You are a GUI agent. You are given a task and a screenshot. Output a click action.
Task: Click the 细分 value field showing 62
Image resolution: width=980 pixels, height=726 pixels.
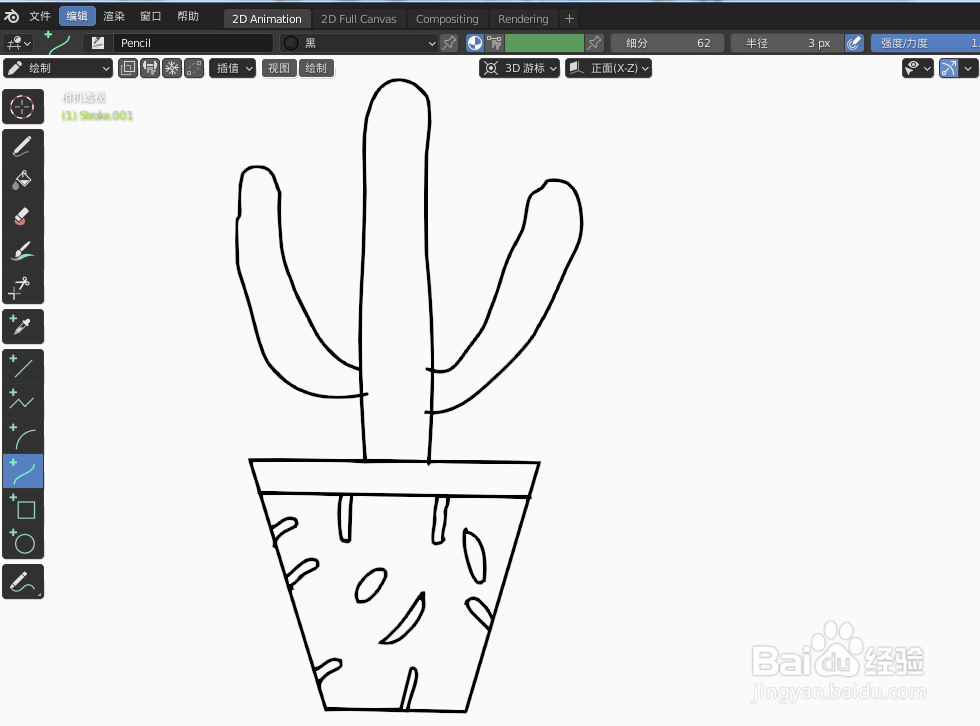pos(668,43)
